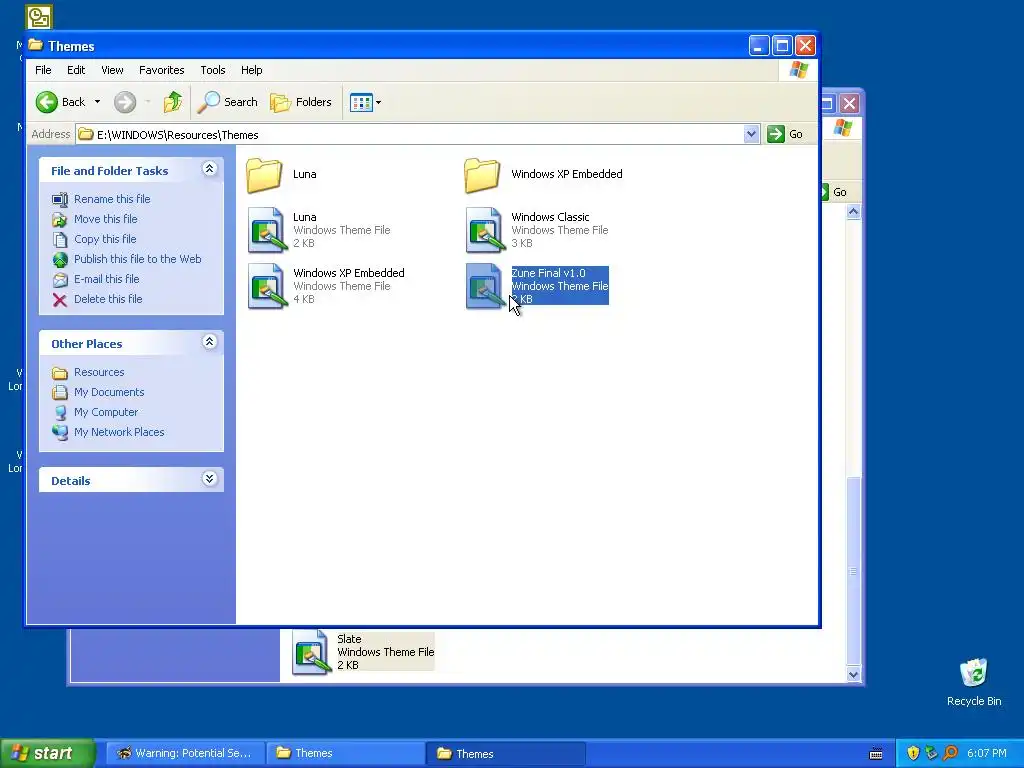Open the View menu
The height and width of the screenshot is (768, 1024).
coord(112,70)
